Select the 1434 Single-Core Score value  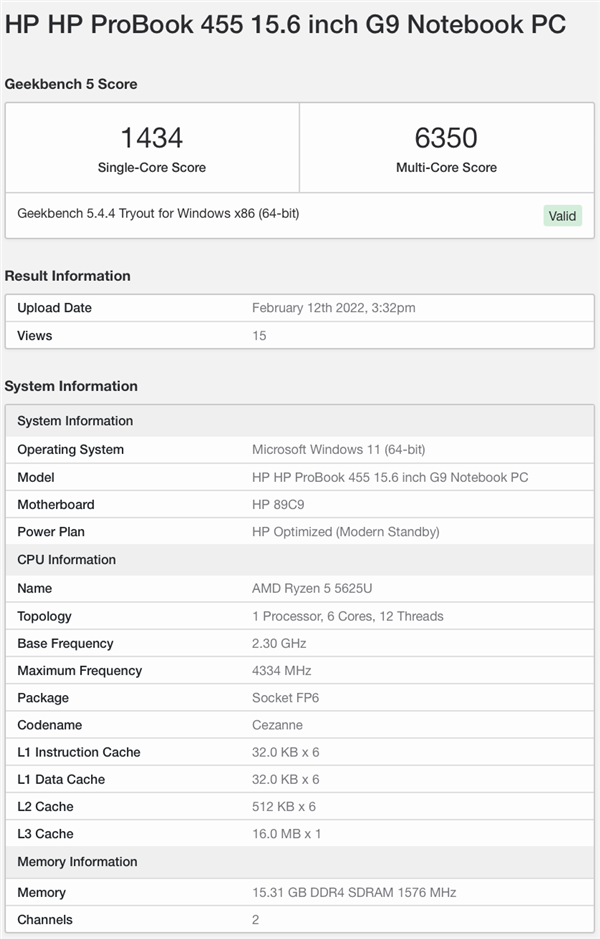click(152, 138)
